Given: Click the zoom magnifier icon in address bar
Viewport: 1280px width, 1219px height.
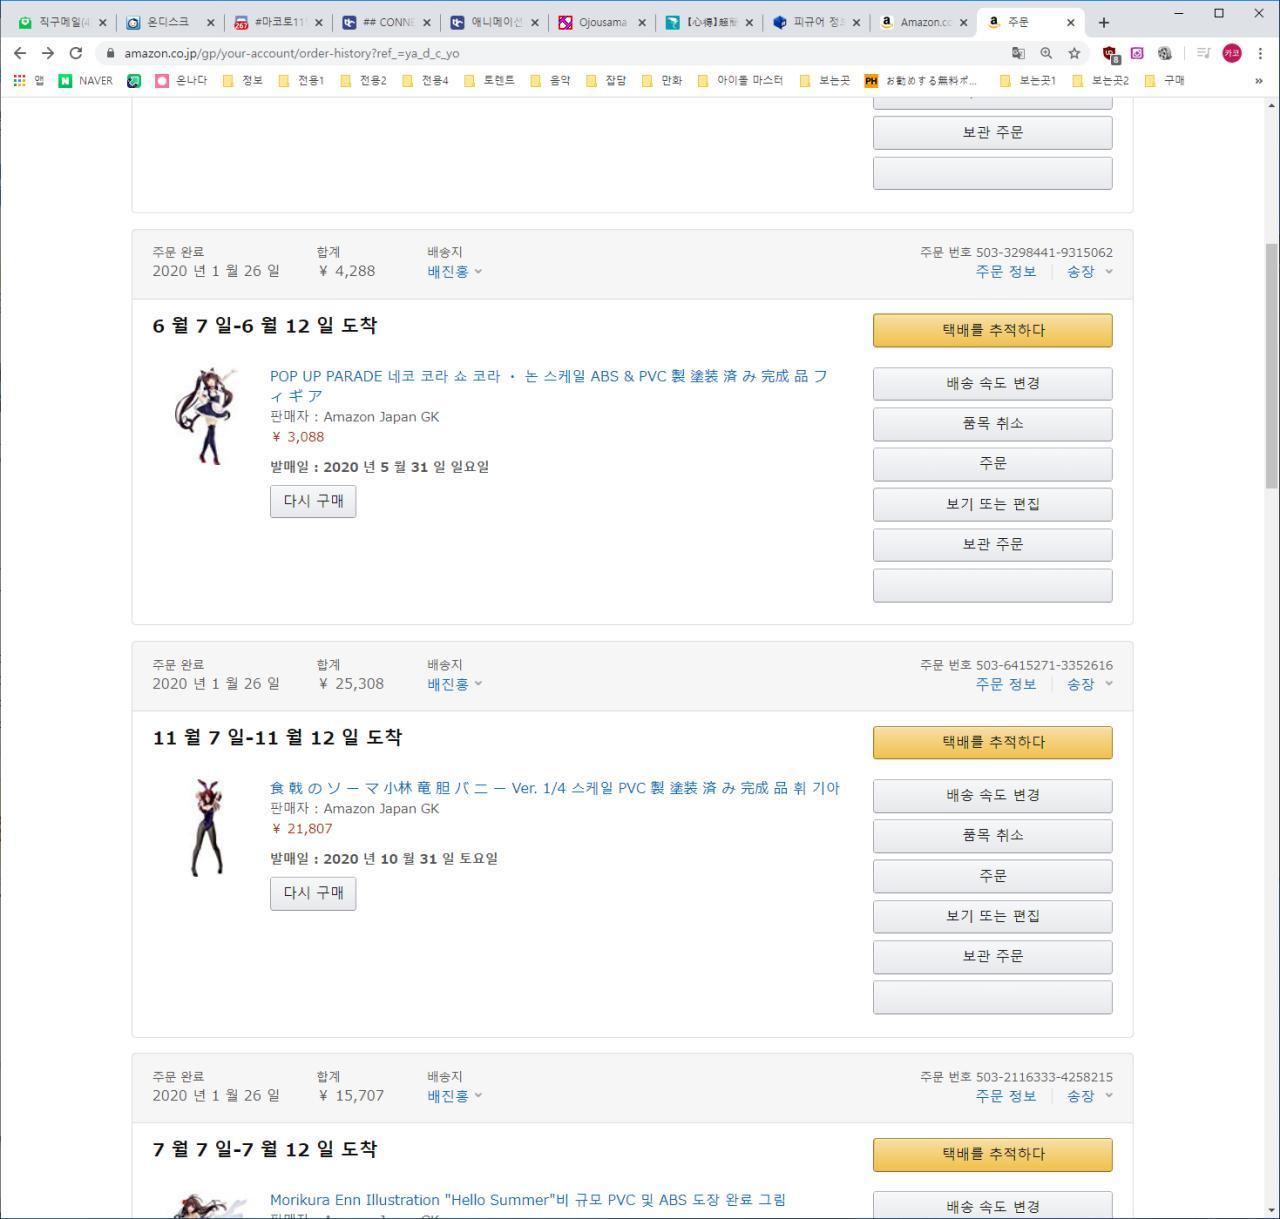Looking at the screenshot, I should [1046, 53].
